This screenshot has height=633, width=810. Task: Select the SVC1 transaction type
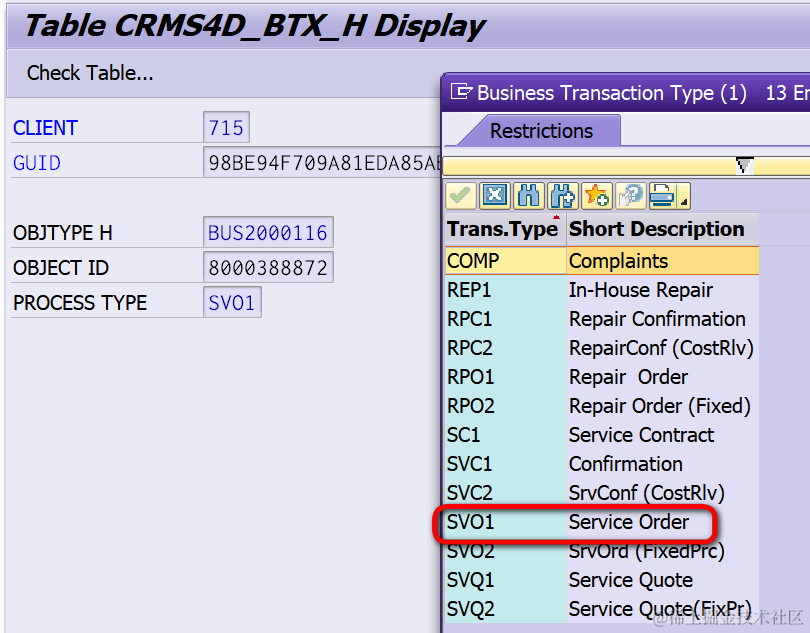[469, 464]
